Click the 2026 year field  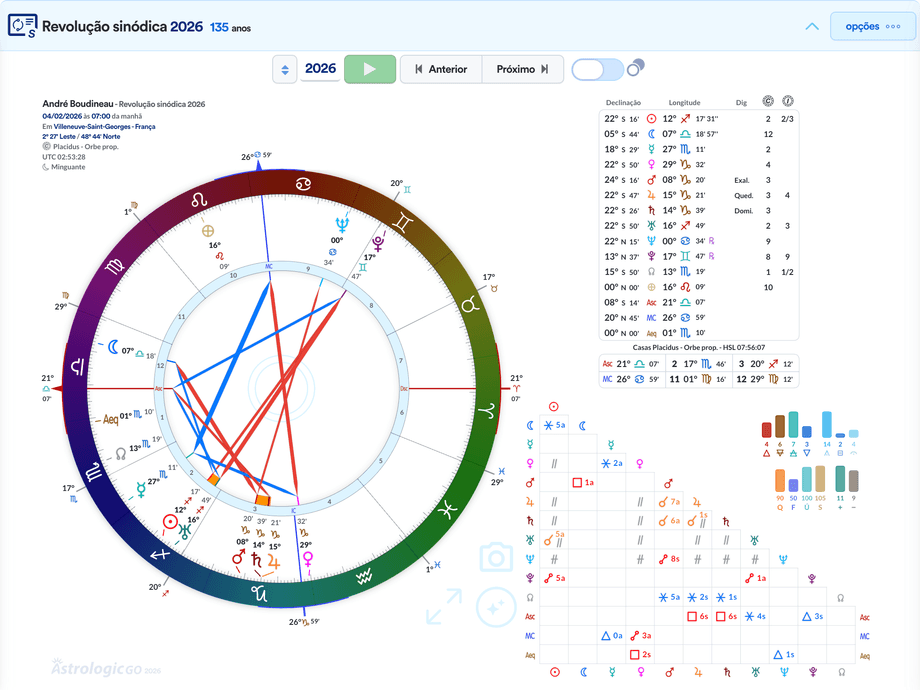point(320,69)
